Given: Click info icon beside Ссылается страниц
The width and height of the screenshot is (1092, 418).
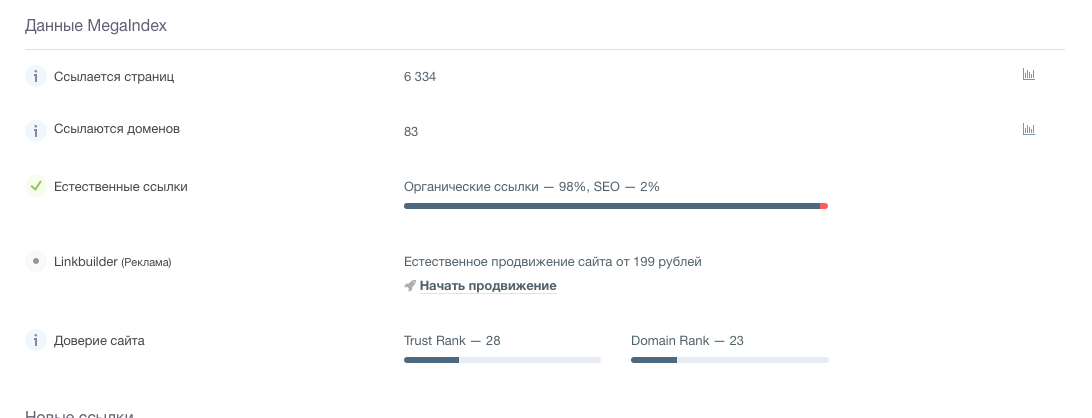Looking at the screenshot, I should point(36,76).
